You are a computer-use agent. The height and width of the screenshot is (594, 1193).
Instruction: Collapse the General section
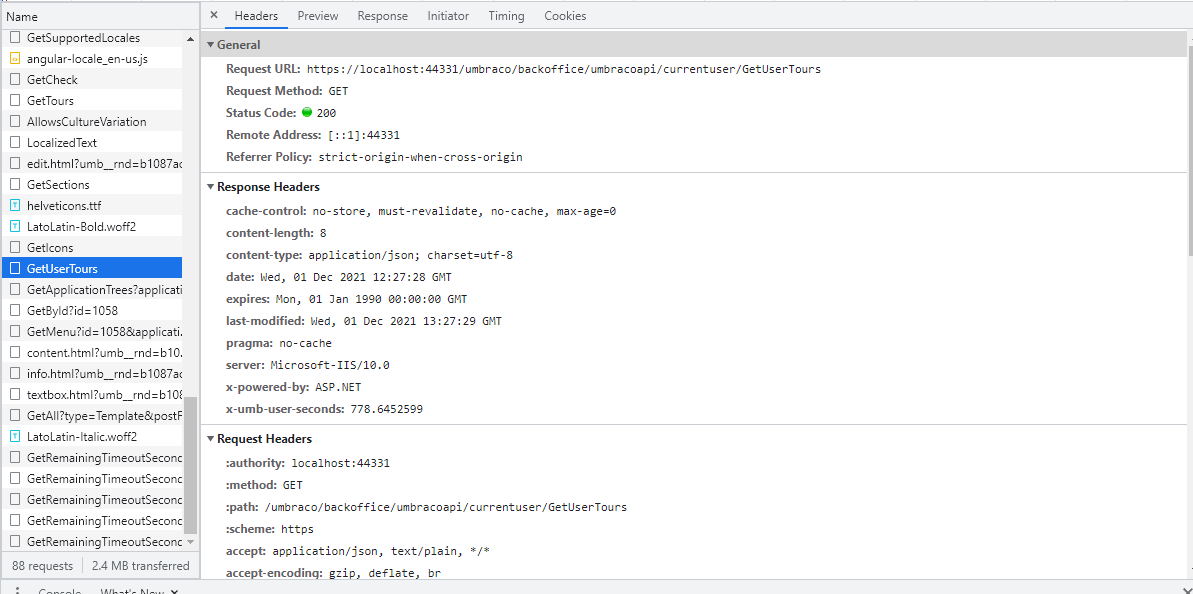point(210,45)
